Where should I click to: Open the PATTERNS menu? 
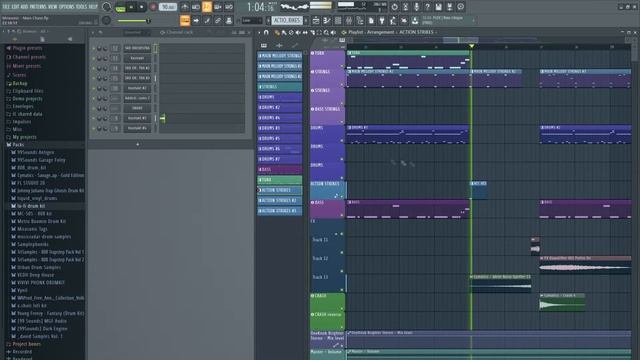(38, 7)
